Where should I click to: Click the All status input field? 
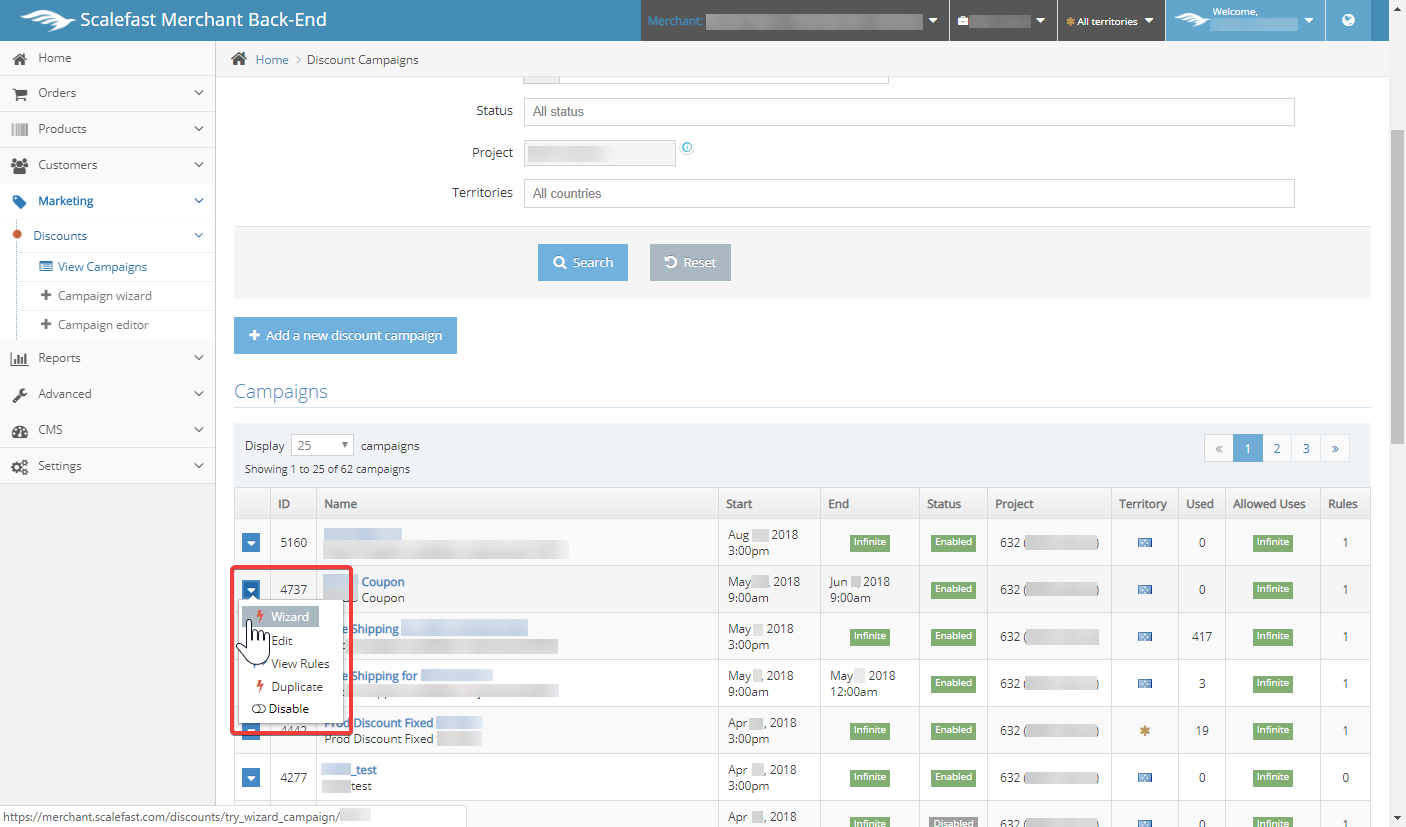pos(908,112)
